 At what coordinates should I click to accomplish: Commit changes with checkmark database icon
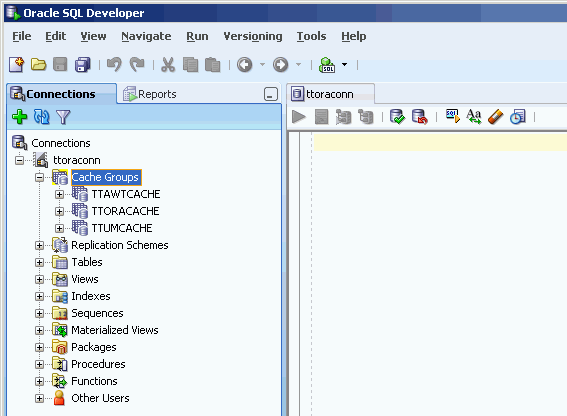(397, 117)
